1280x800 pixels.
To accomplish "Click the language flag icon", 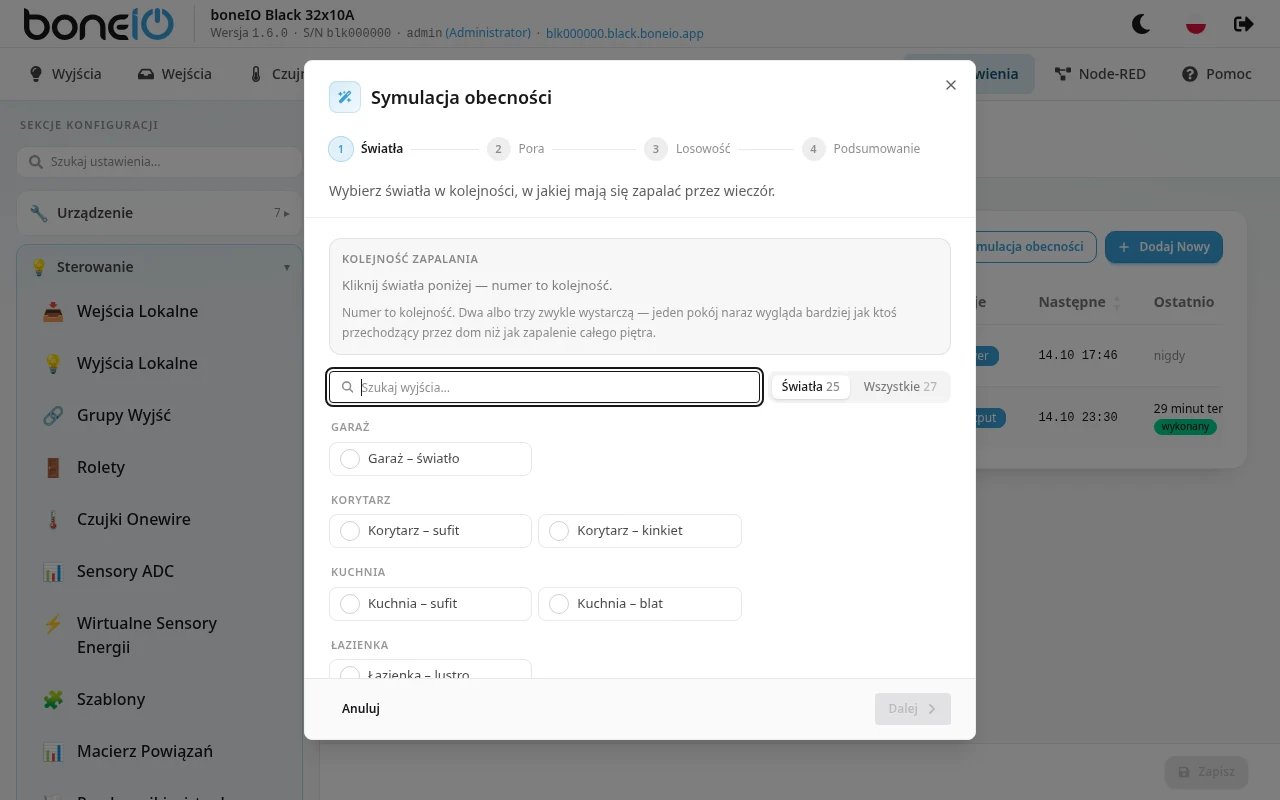I will (1195, 24).
